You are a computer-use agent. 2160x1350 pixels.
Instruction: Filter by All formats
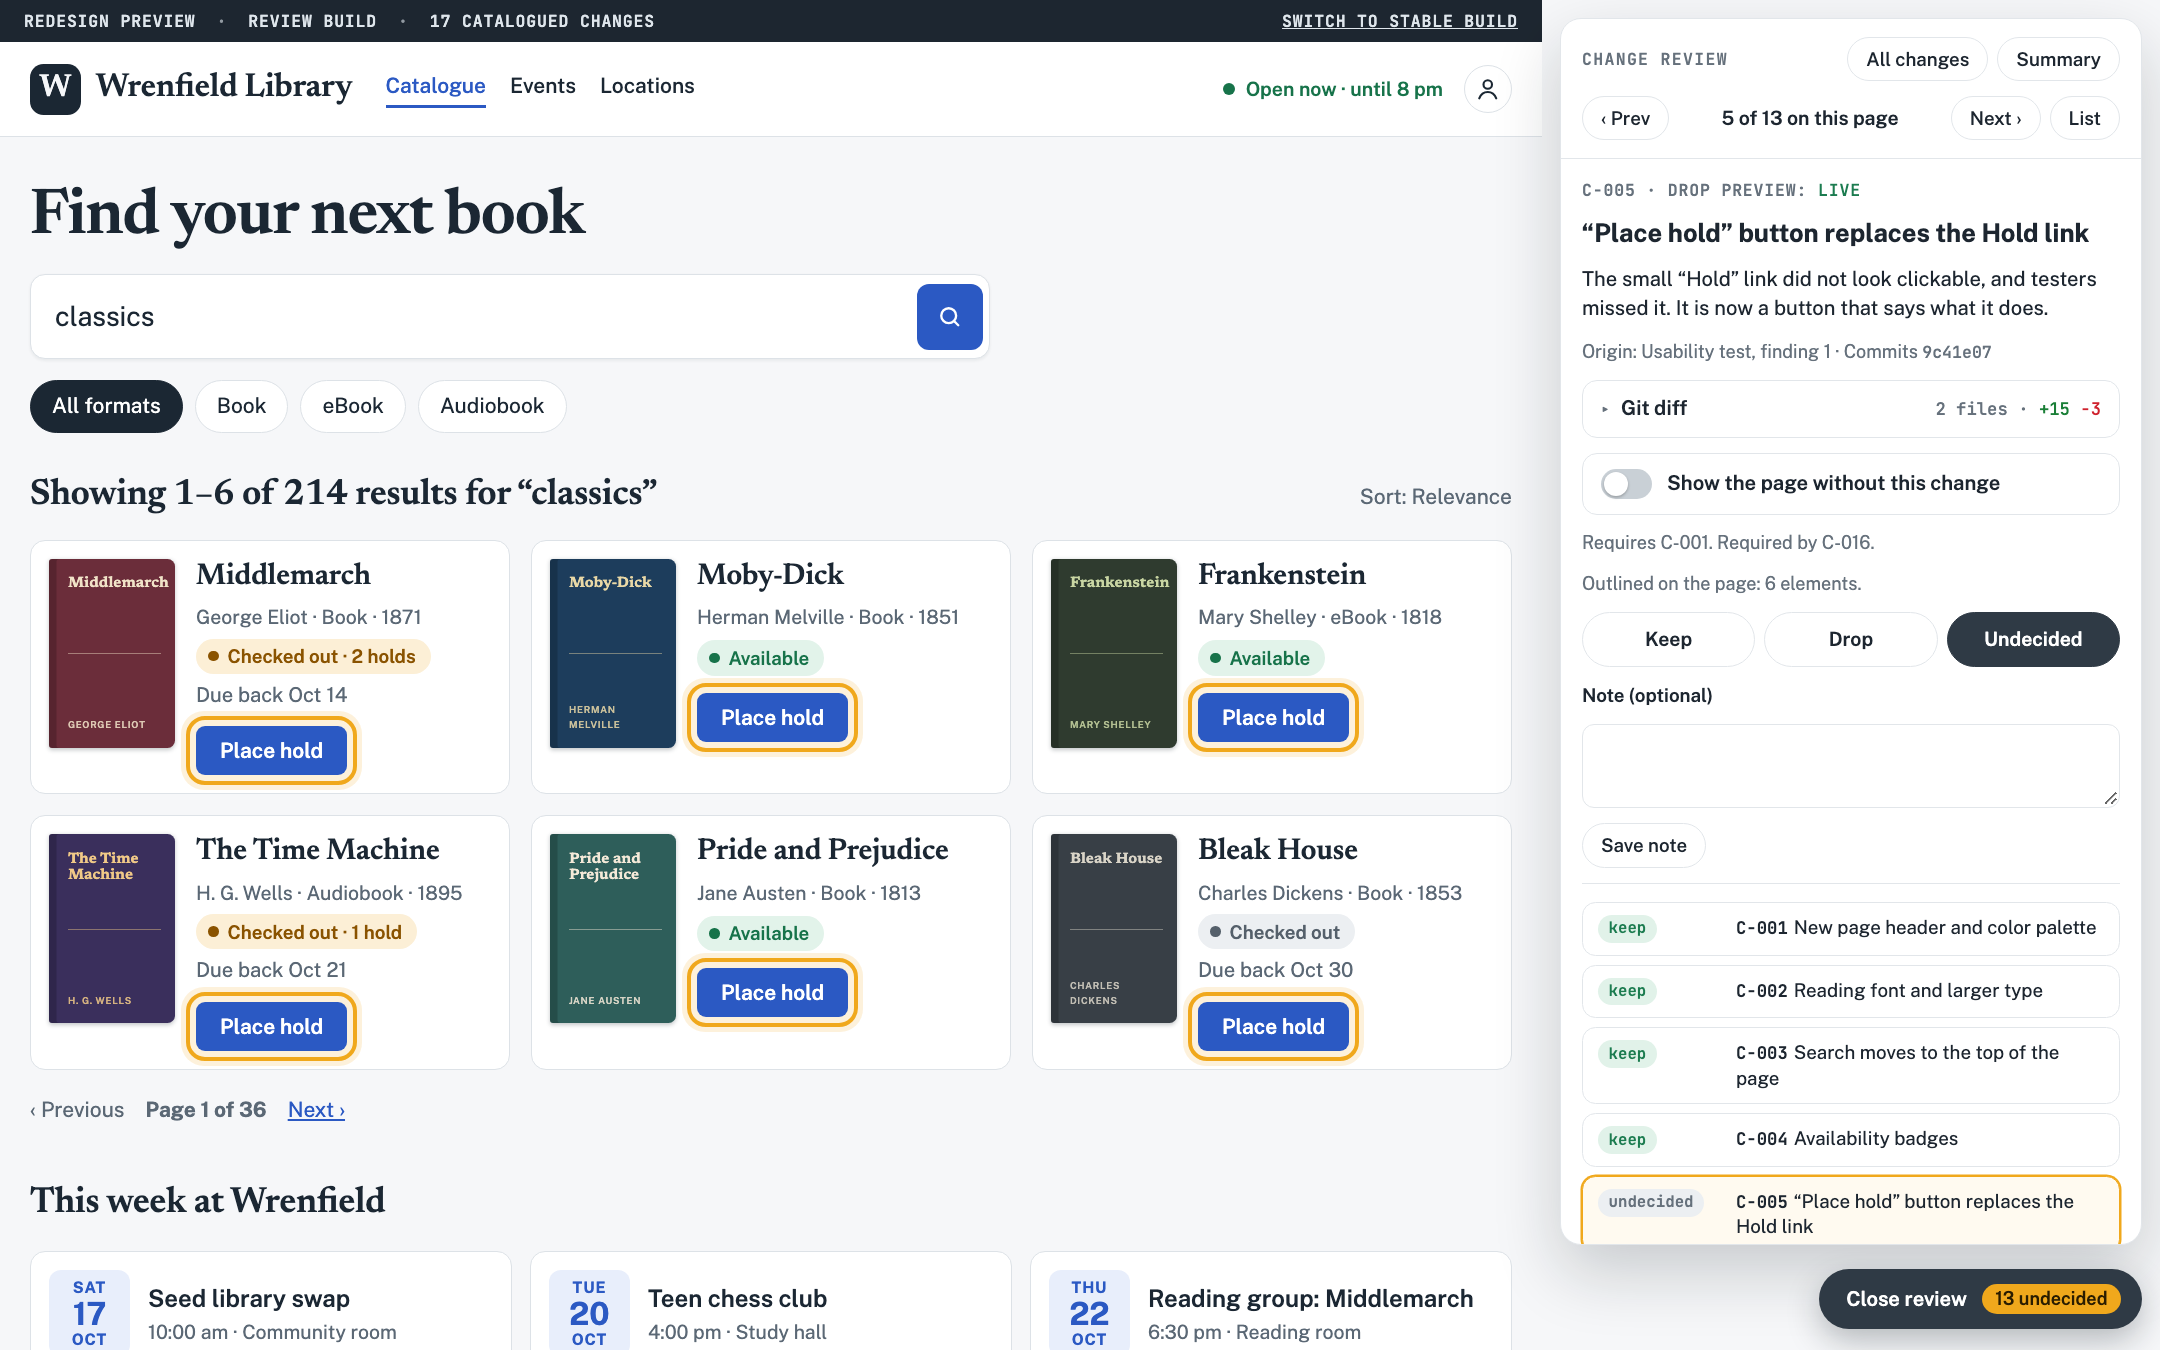[x=106, y=406]
